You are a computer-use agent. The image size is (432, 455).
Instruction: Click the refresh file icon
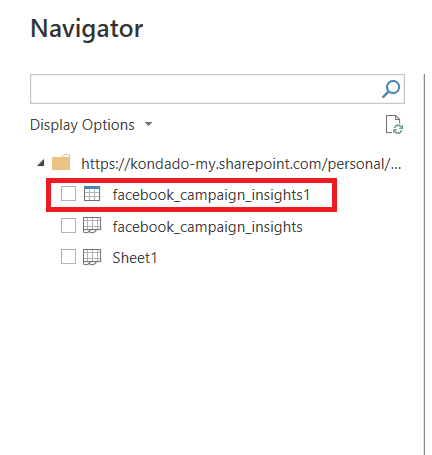pyautogui.click(x=394, y=125)
